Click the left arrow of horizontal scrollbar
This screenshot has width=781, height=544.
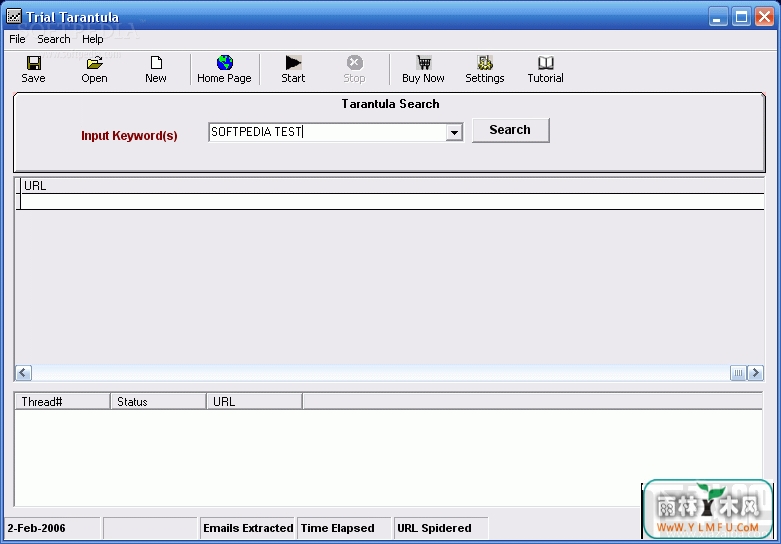[x=23, y=373]
